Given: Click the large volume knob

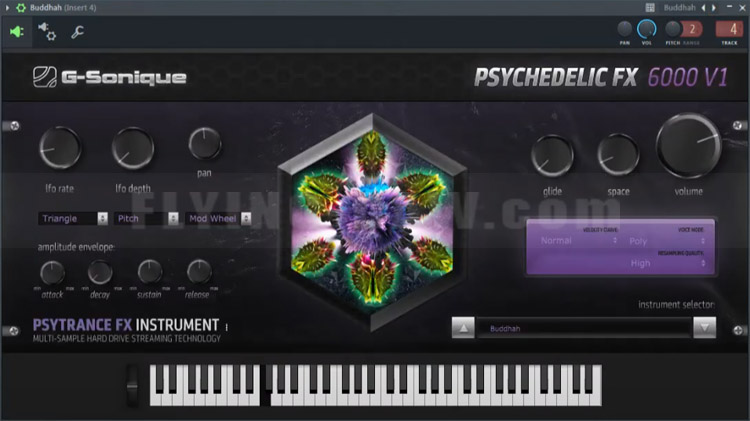Looking at the screenshot, I should 689,145.
